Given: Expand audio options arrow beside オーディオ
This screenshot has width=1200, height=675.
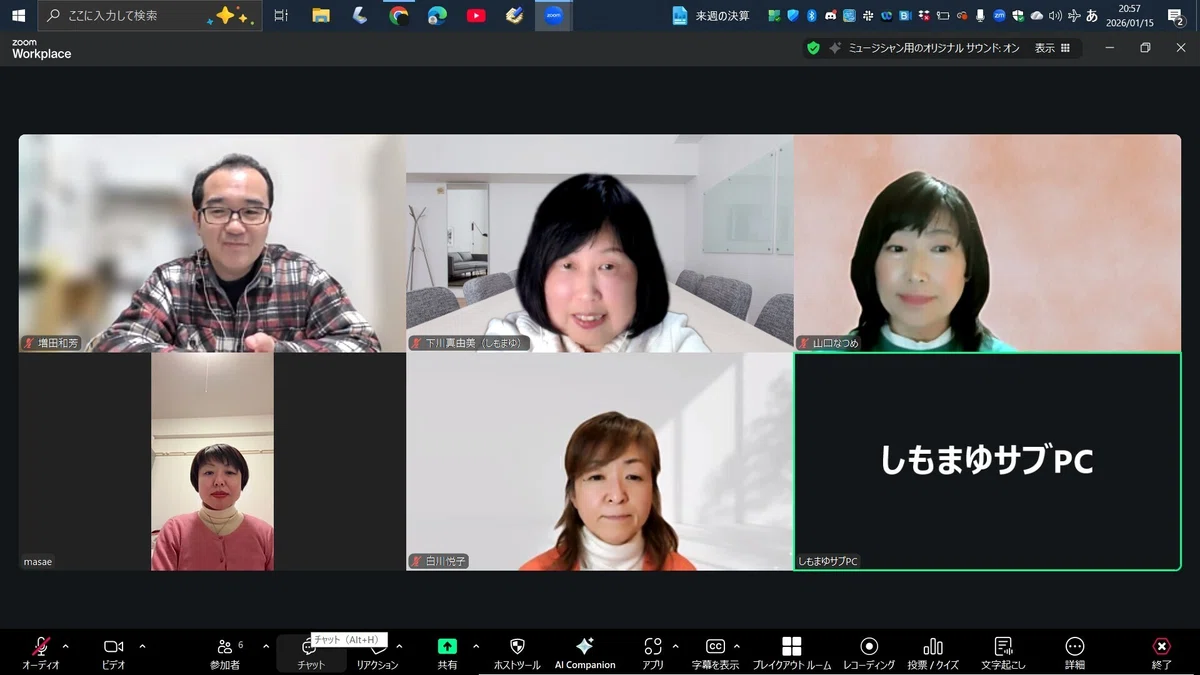Looking at the screenshot, I should [x=66, y=646].
